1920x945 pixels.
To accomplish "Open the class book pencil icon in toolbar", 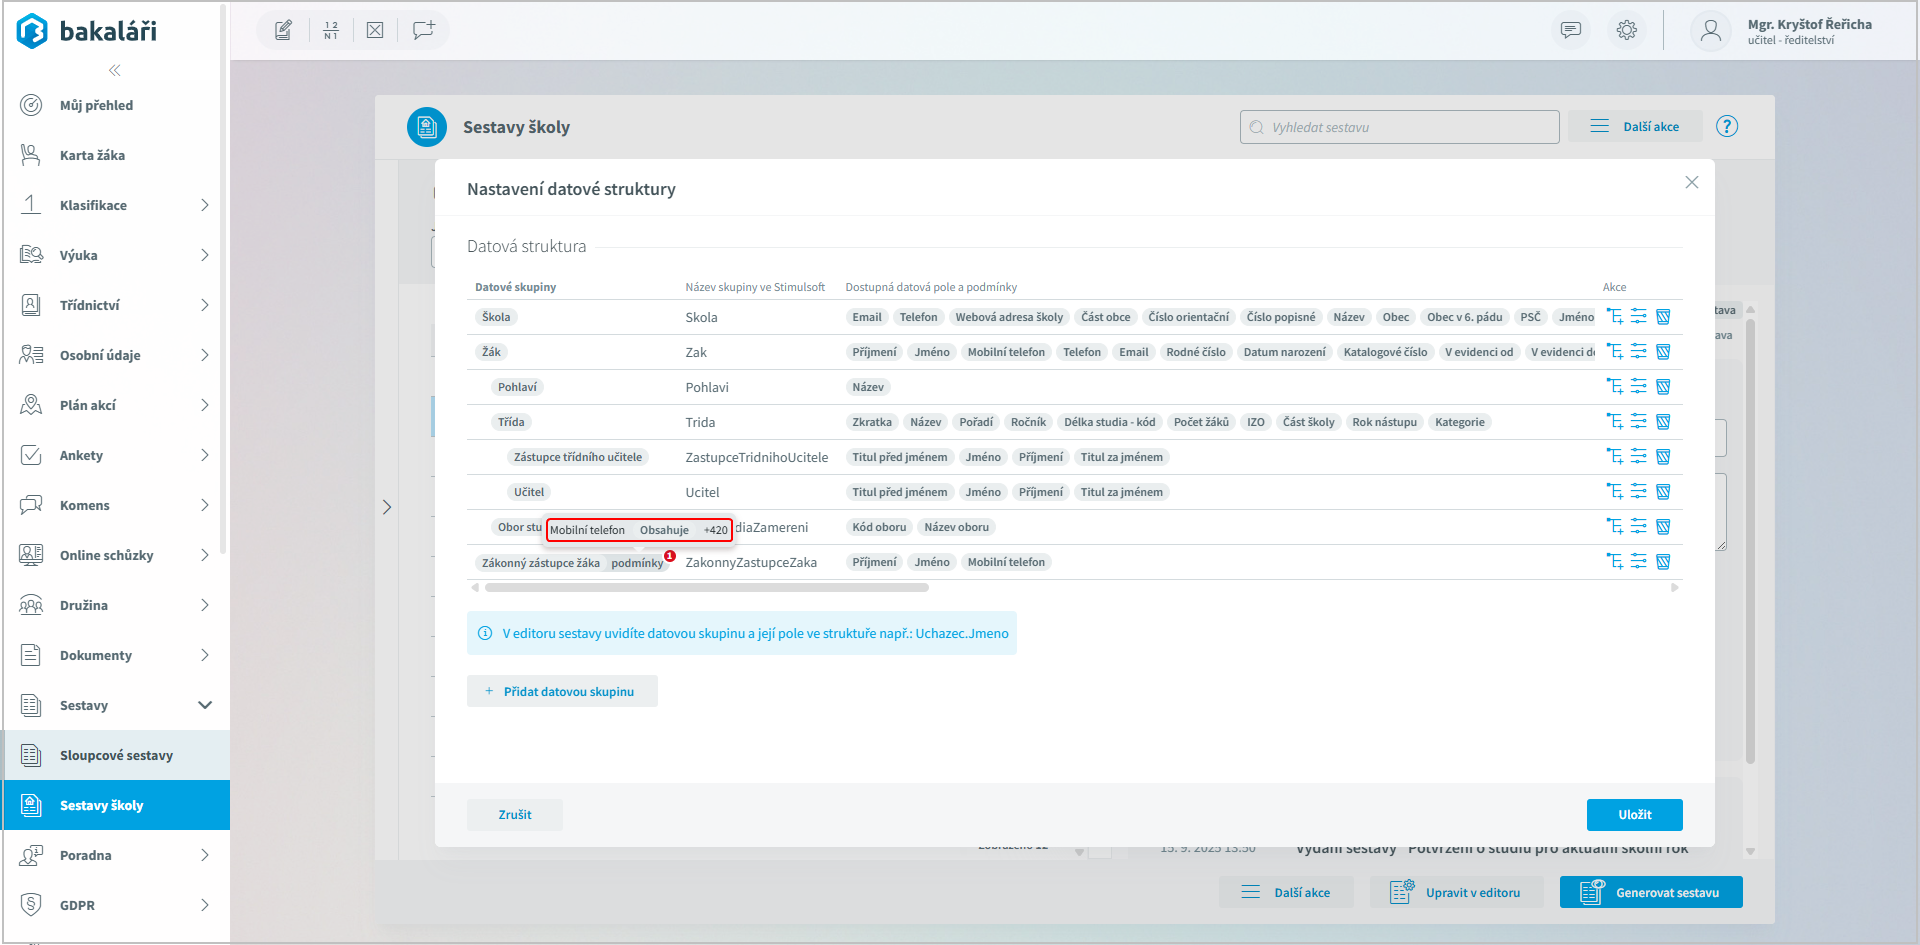I will tap(284, 30).
